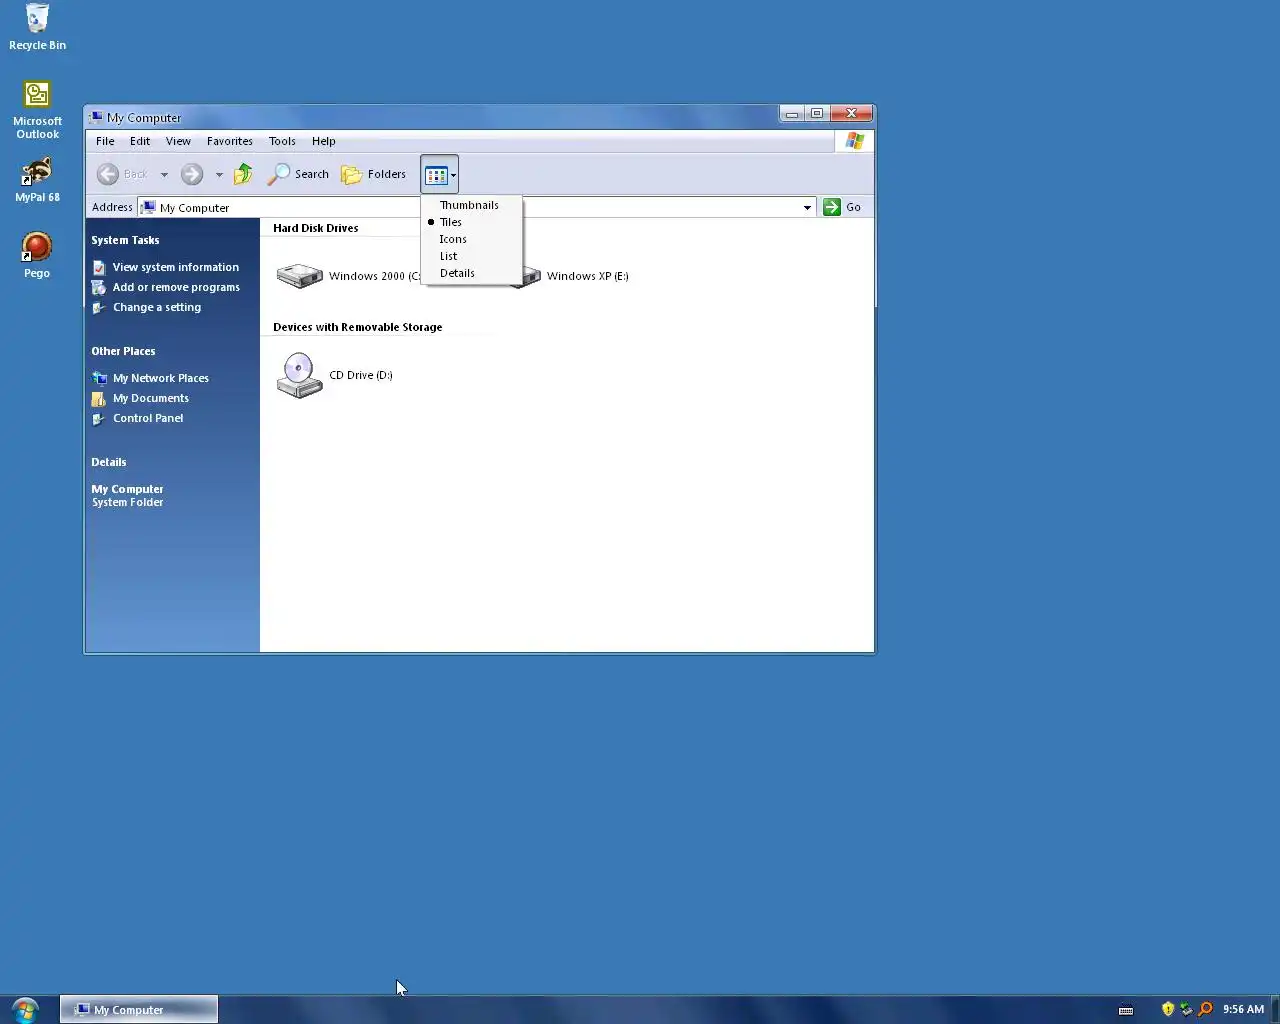Click the yellow security shield tray icon
This screenshot has width=1280, height=1024.
click(1167, 1009)
